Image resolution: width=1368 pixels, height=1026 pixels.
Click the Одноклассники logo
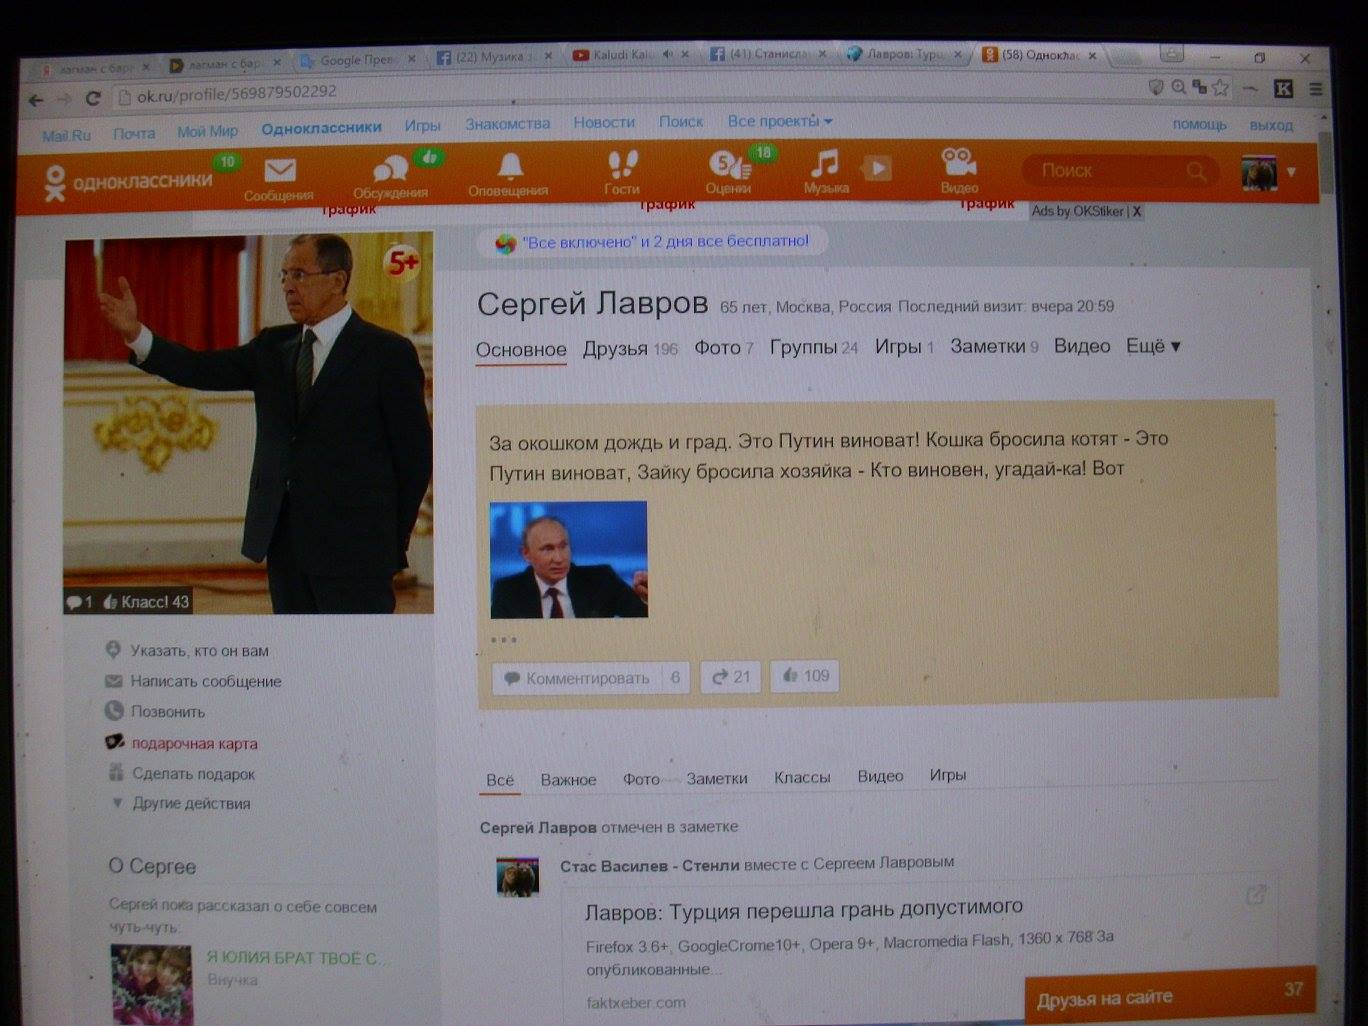point(128,182)
